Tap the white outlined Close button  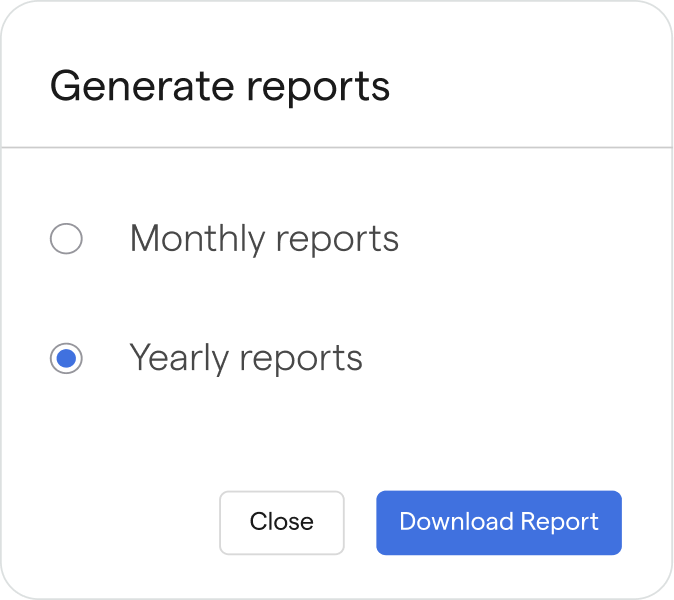pyautogui.click(x=281, y=522)
